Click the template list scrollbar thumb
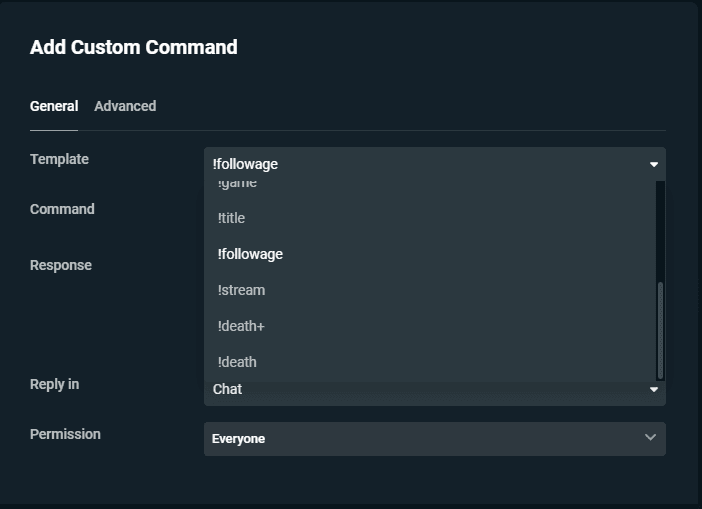The height and width of the screenshot is (509, 702). (659, 330)
